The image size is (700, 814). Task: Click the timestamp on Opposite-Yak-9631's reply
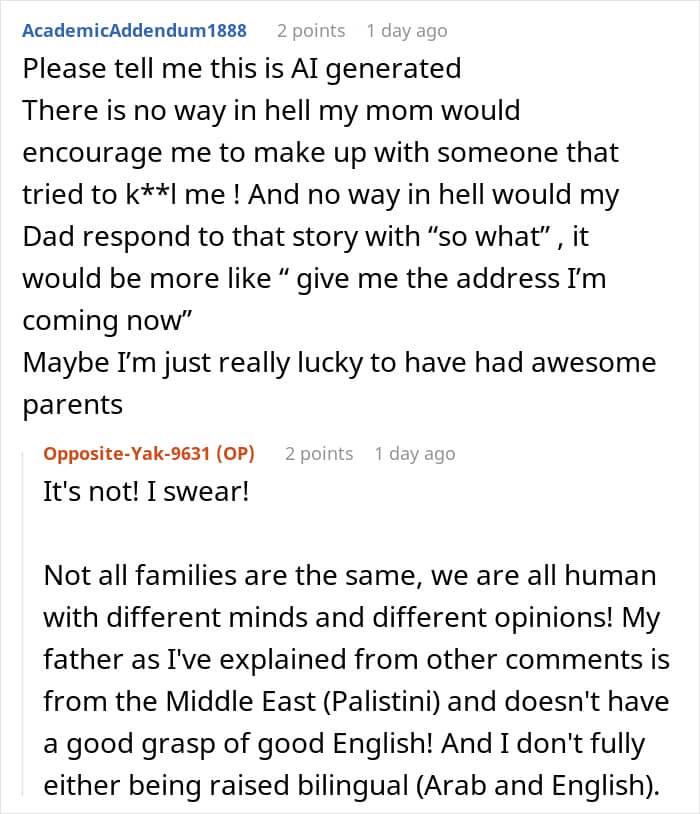(x=414, y=454)
